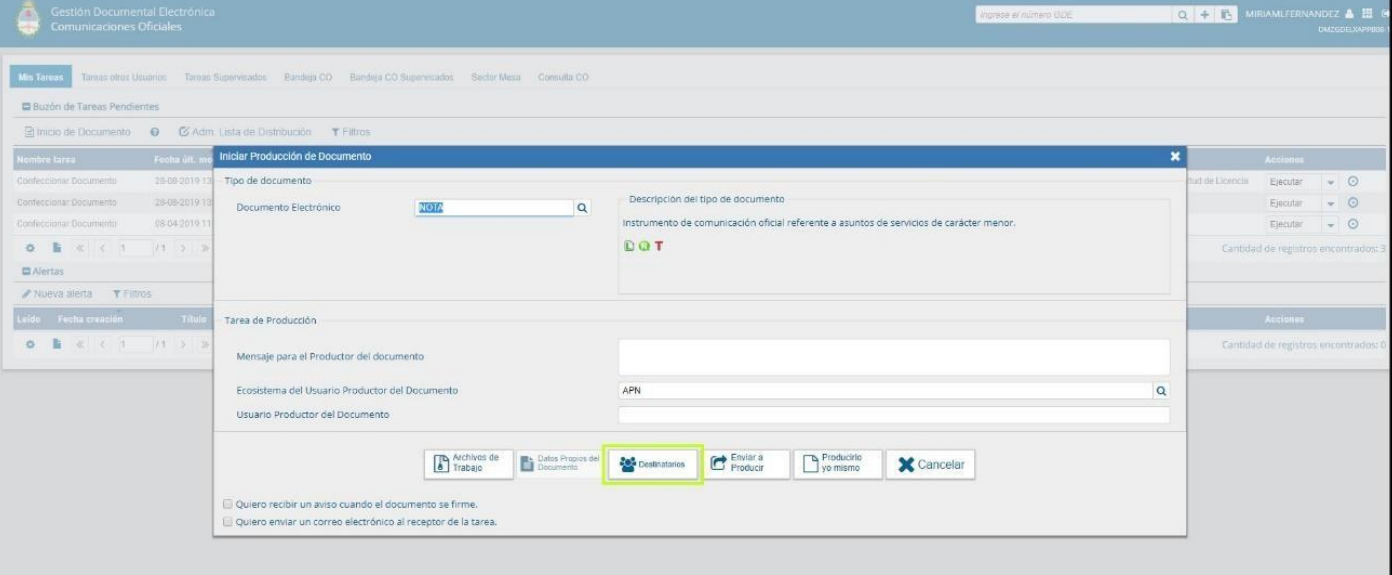Click the help question mark icon in toolbar
The height and width of the screenshot is (575, 1392).
coord(153,132)
